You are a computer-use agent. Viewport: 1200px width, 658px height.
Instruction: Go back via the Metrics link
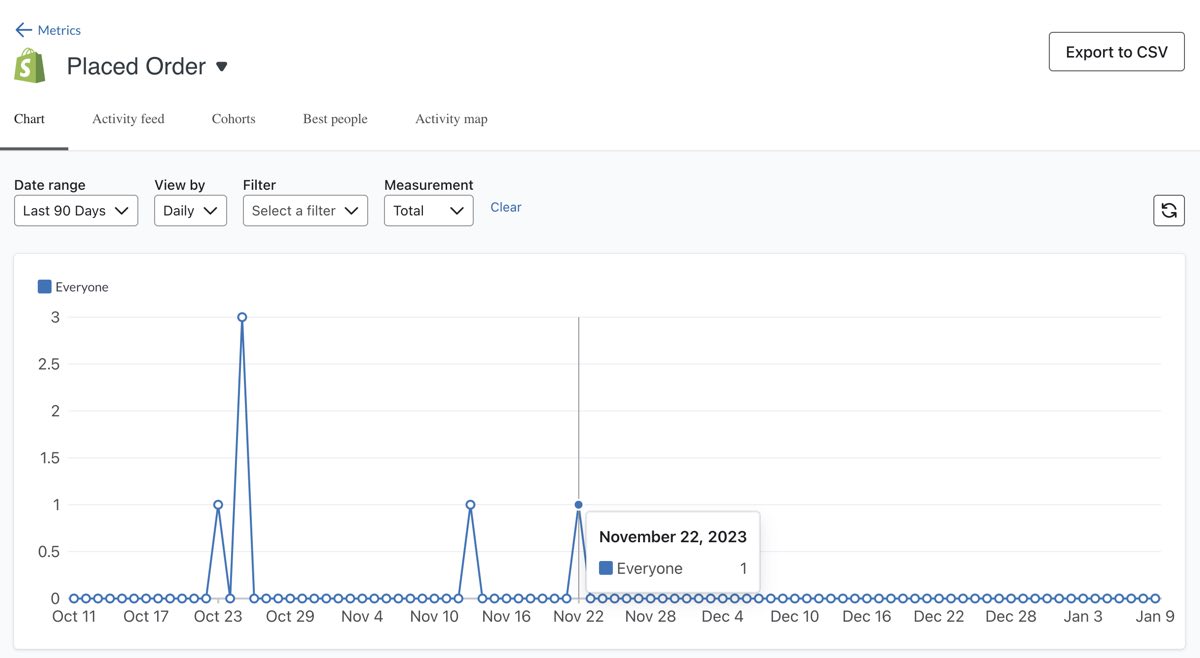click(59, 30)
